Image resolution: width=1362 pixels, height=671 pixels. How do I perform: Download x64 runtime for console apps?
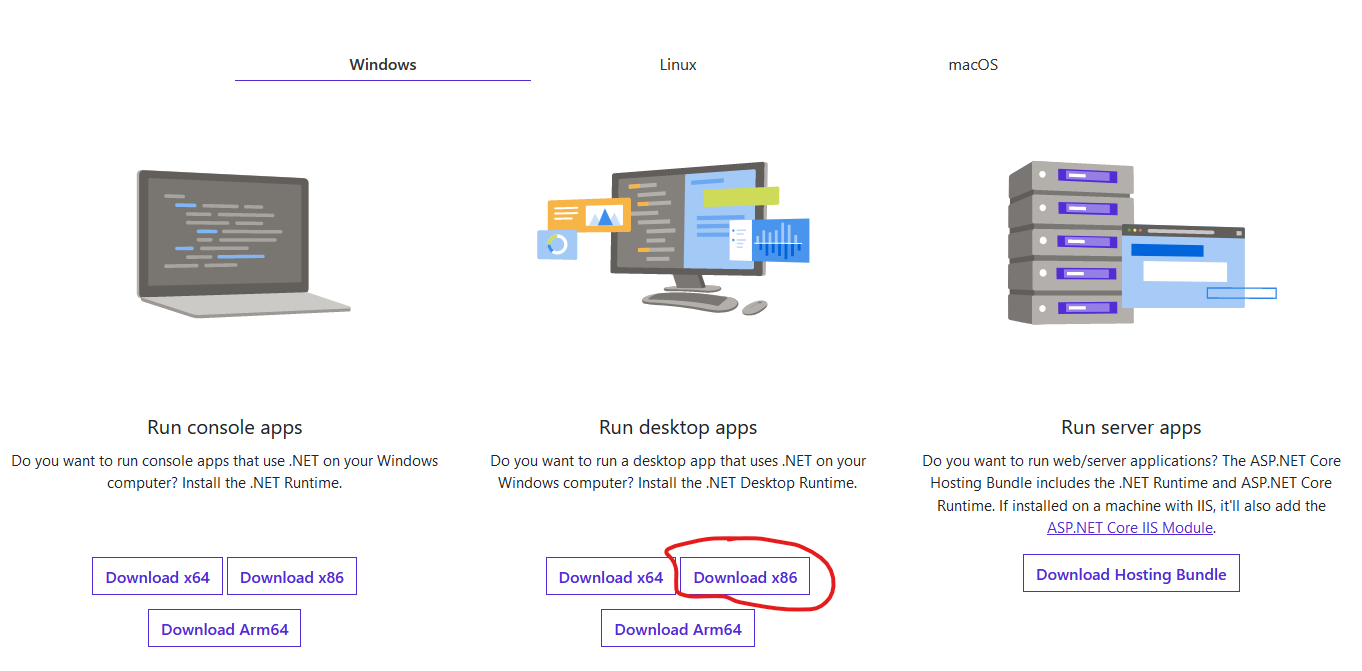click(158, 577)
